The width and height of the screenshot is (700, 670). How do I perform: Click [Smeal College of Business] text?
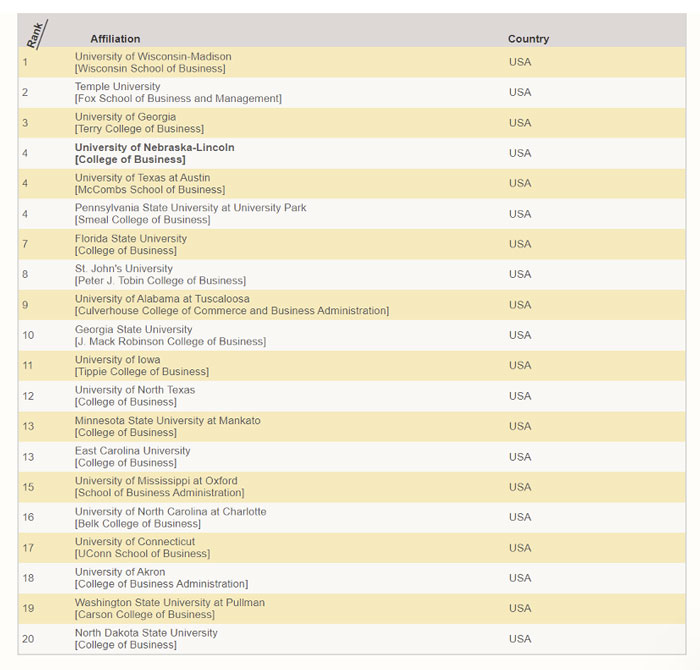coord(142,220)
